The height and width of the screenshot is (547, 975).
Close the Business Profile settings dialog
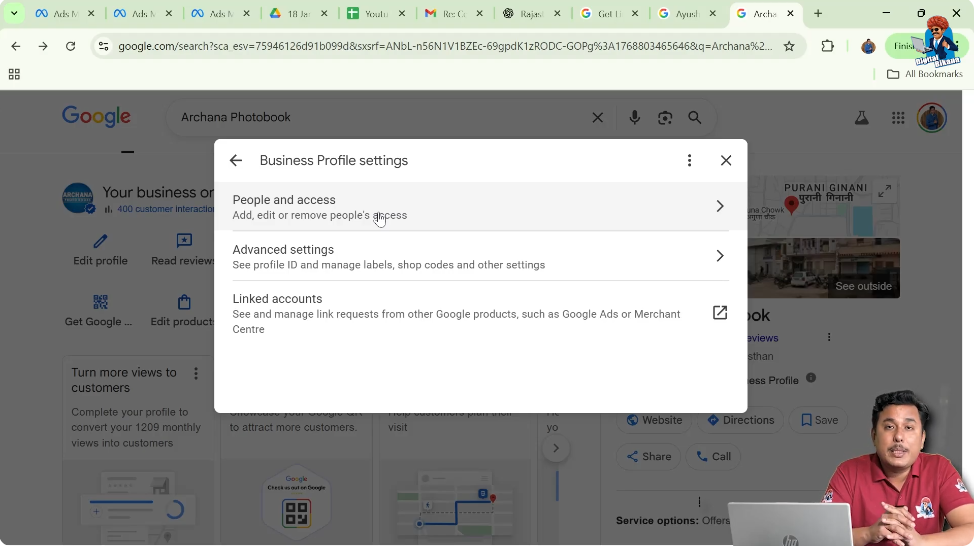(726, 160)
